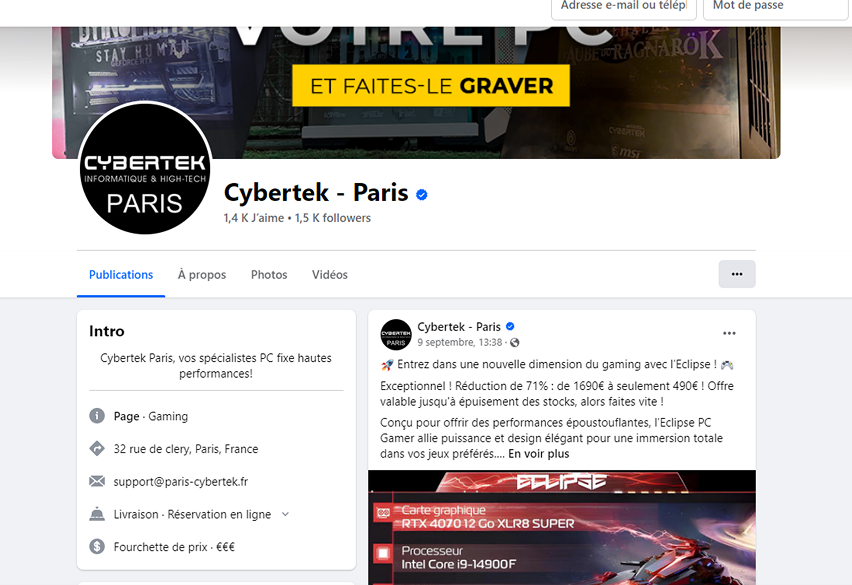Click the post author's small avatar
Screen dimensions: 852x585
click(396, 335)
